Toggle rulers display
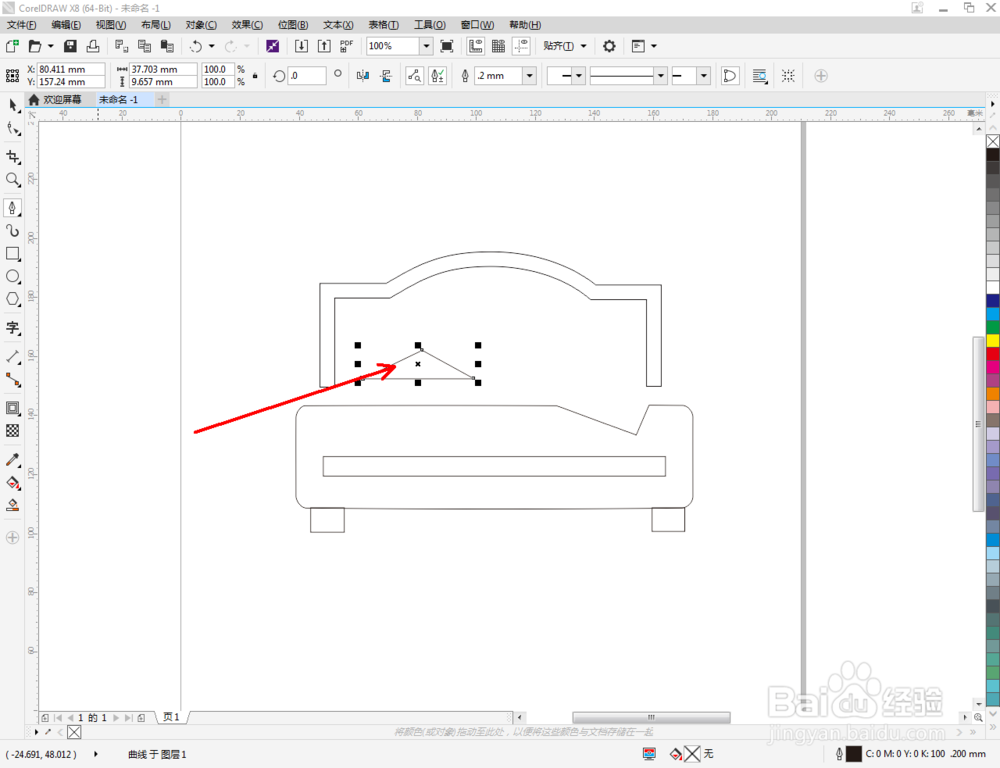This screenshot has height=768, width=1000. tap(476, 46)
